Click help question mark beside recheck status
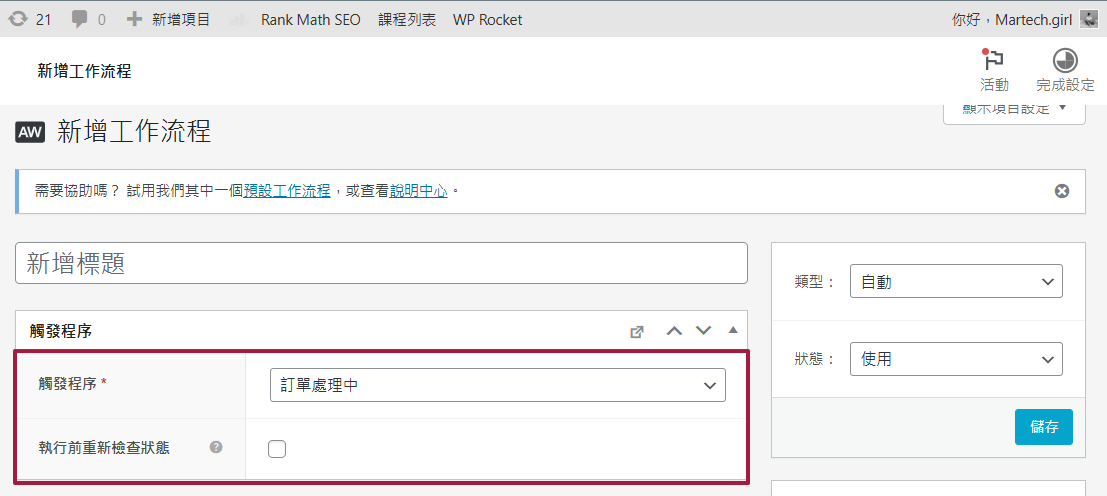Viewport: 1107px width, 496px height. point(215,448)
